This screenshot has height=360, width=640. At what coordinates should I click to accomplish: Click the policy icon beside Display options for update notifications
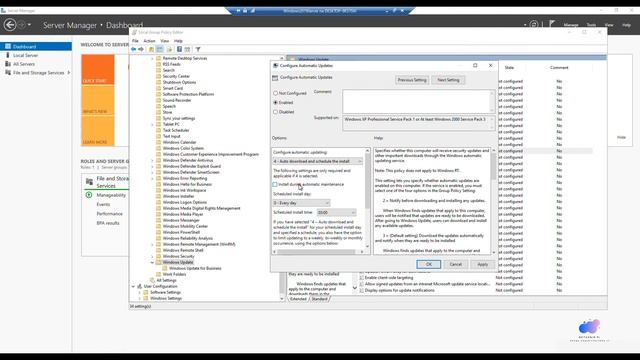tap(362, 290)
